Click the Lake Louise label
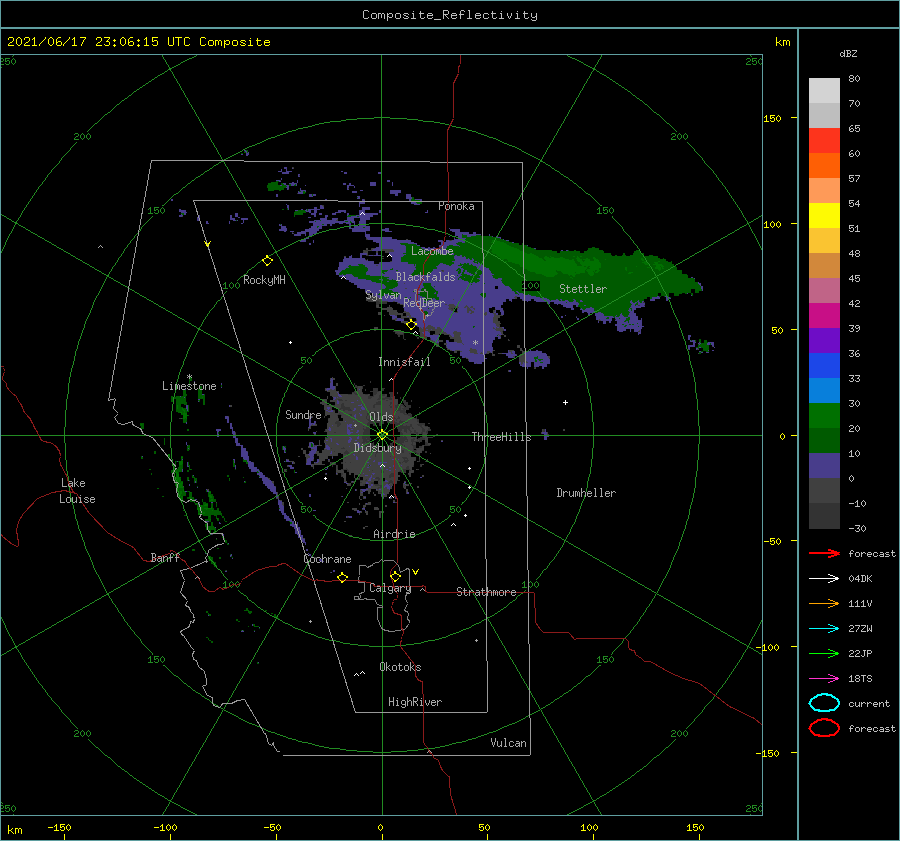Screen dimensions: 900x841 click(x=77, y=491)
